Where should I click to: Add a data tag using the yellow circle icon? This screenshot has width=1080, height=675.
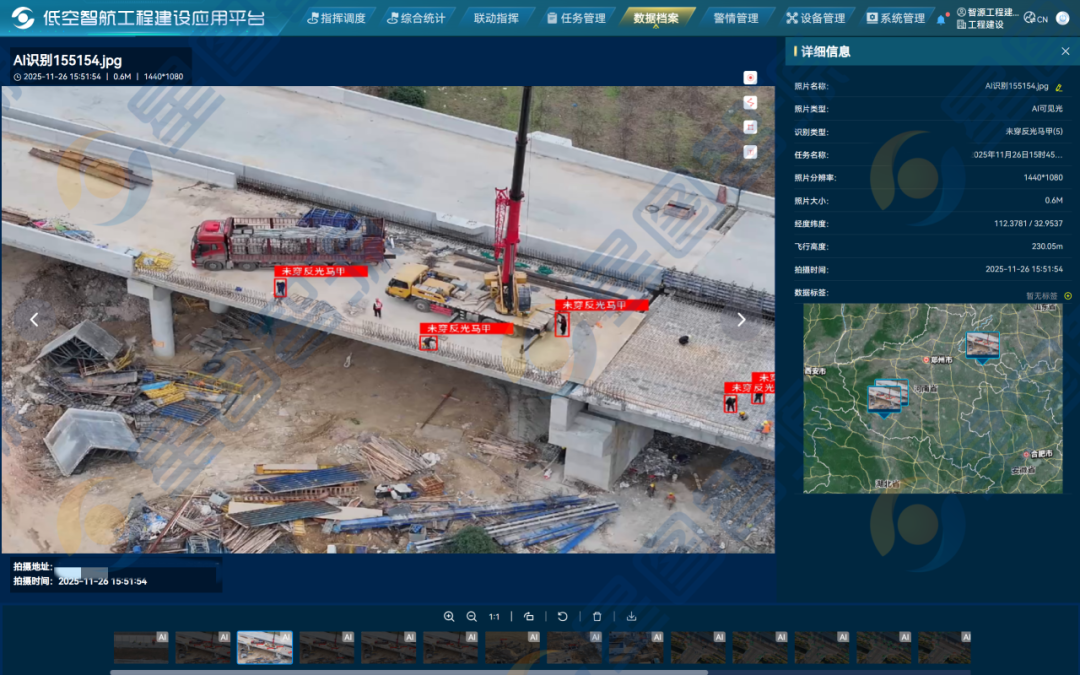click(x=1068, y=296)
